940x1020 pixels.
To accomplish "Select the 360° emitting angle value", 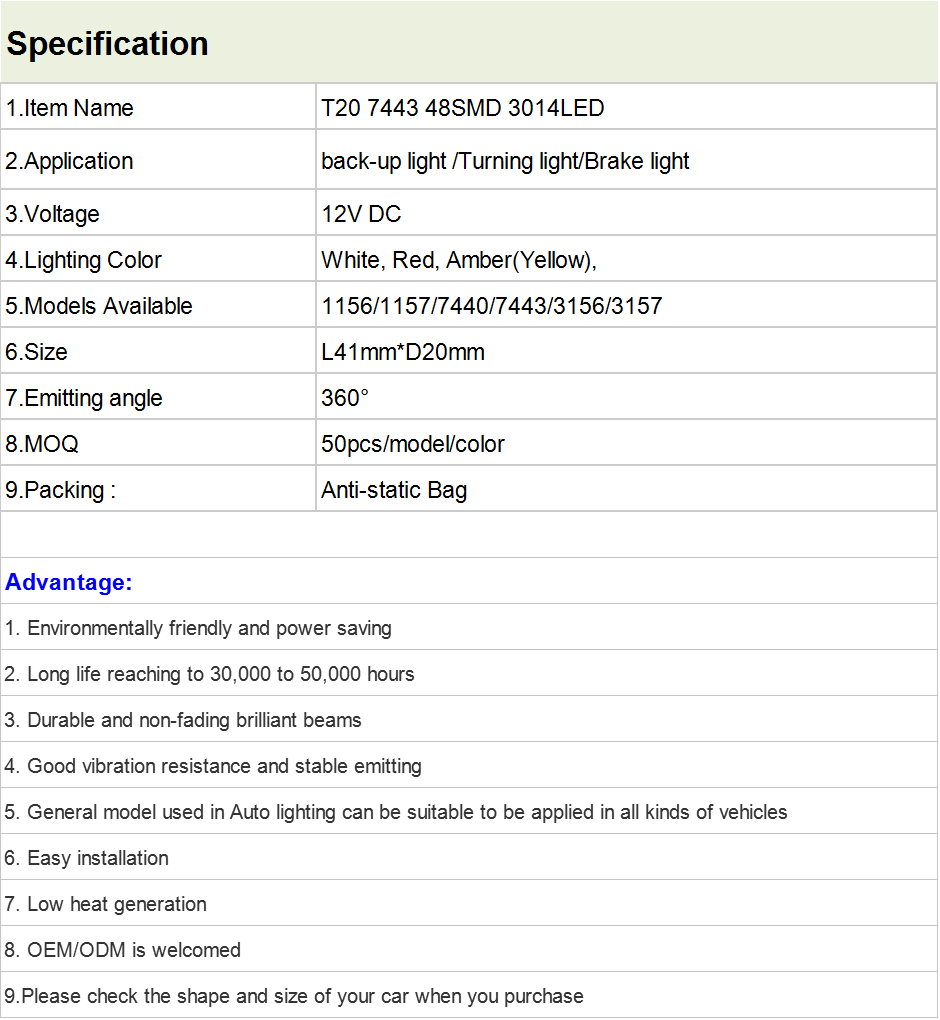I will click(345, 397).
